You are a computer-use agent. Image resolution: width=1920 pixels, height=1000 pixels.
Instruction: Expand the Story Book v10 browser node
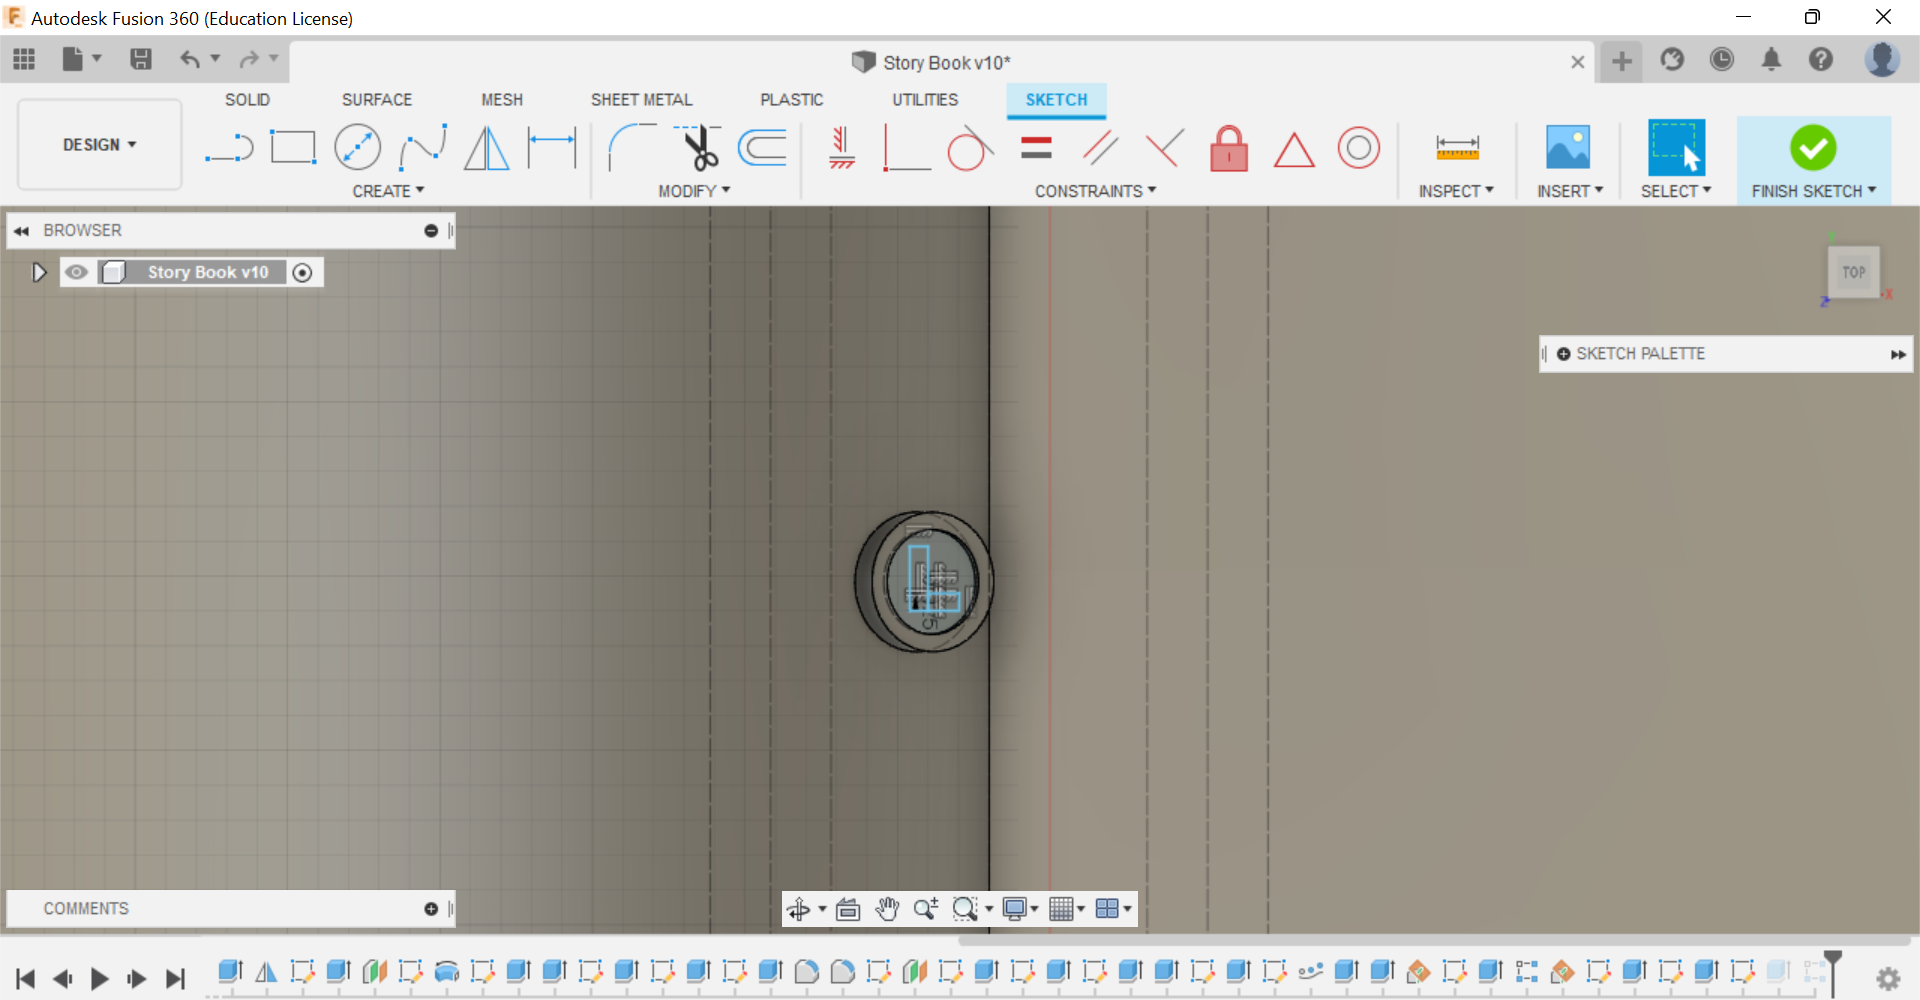tap(39, 272)
